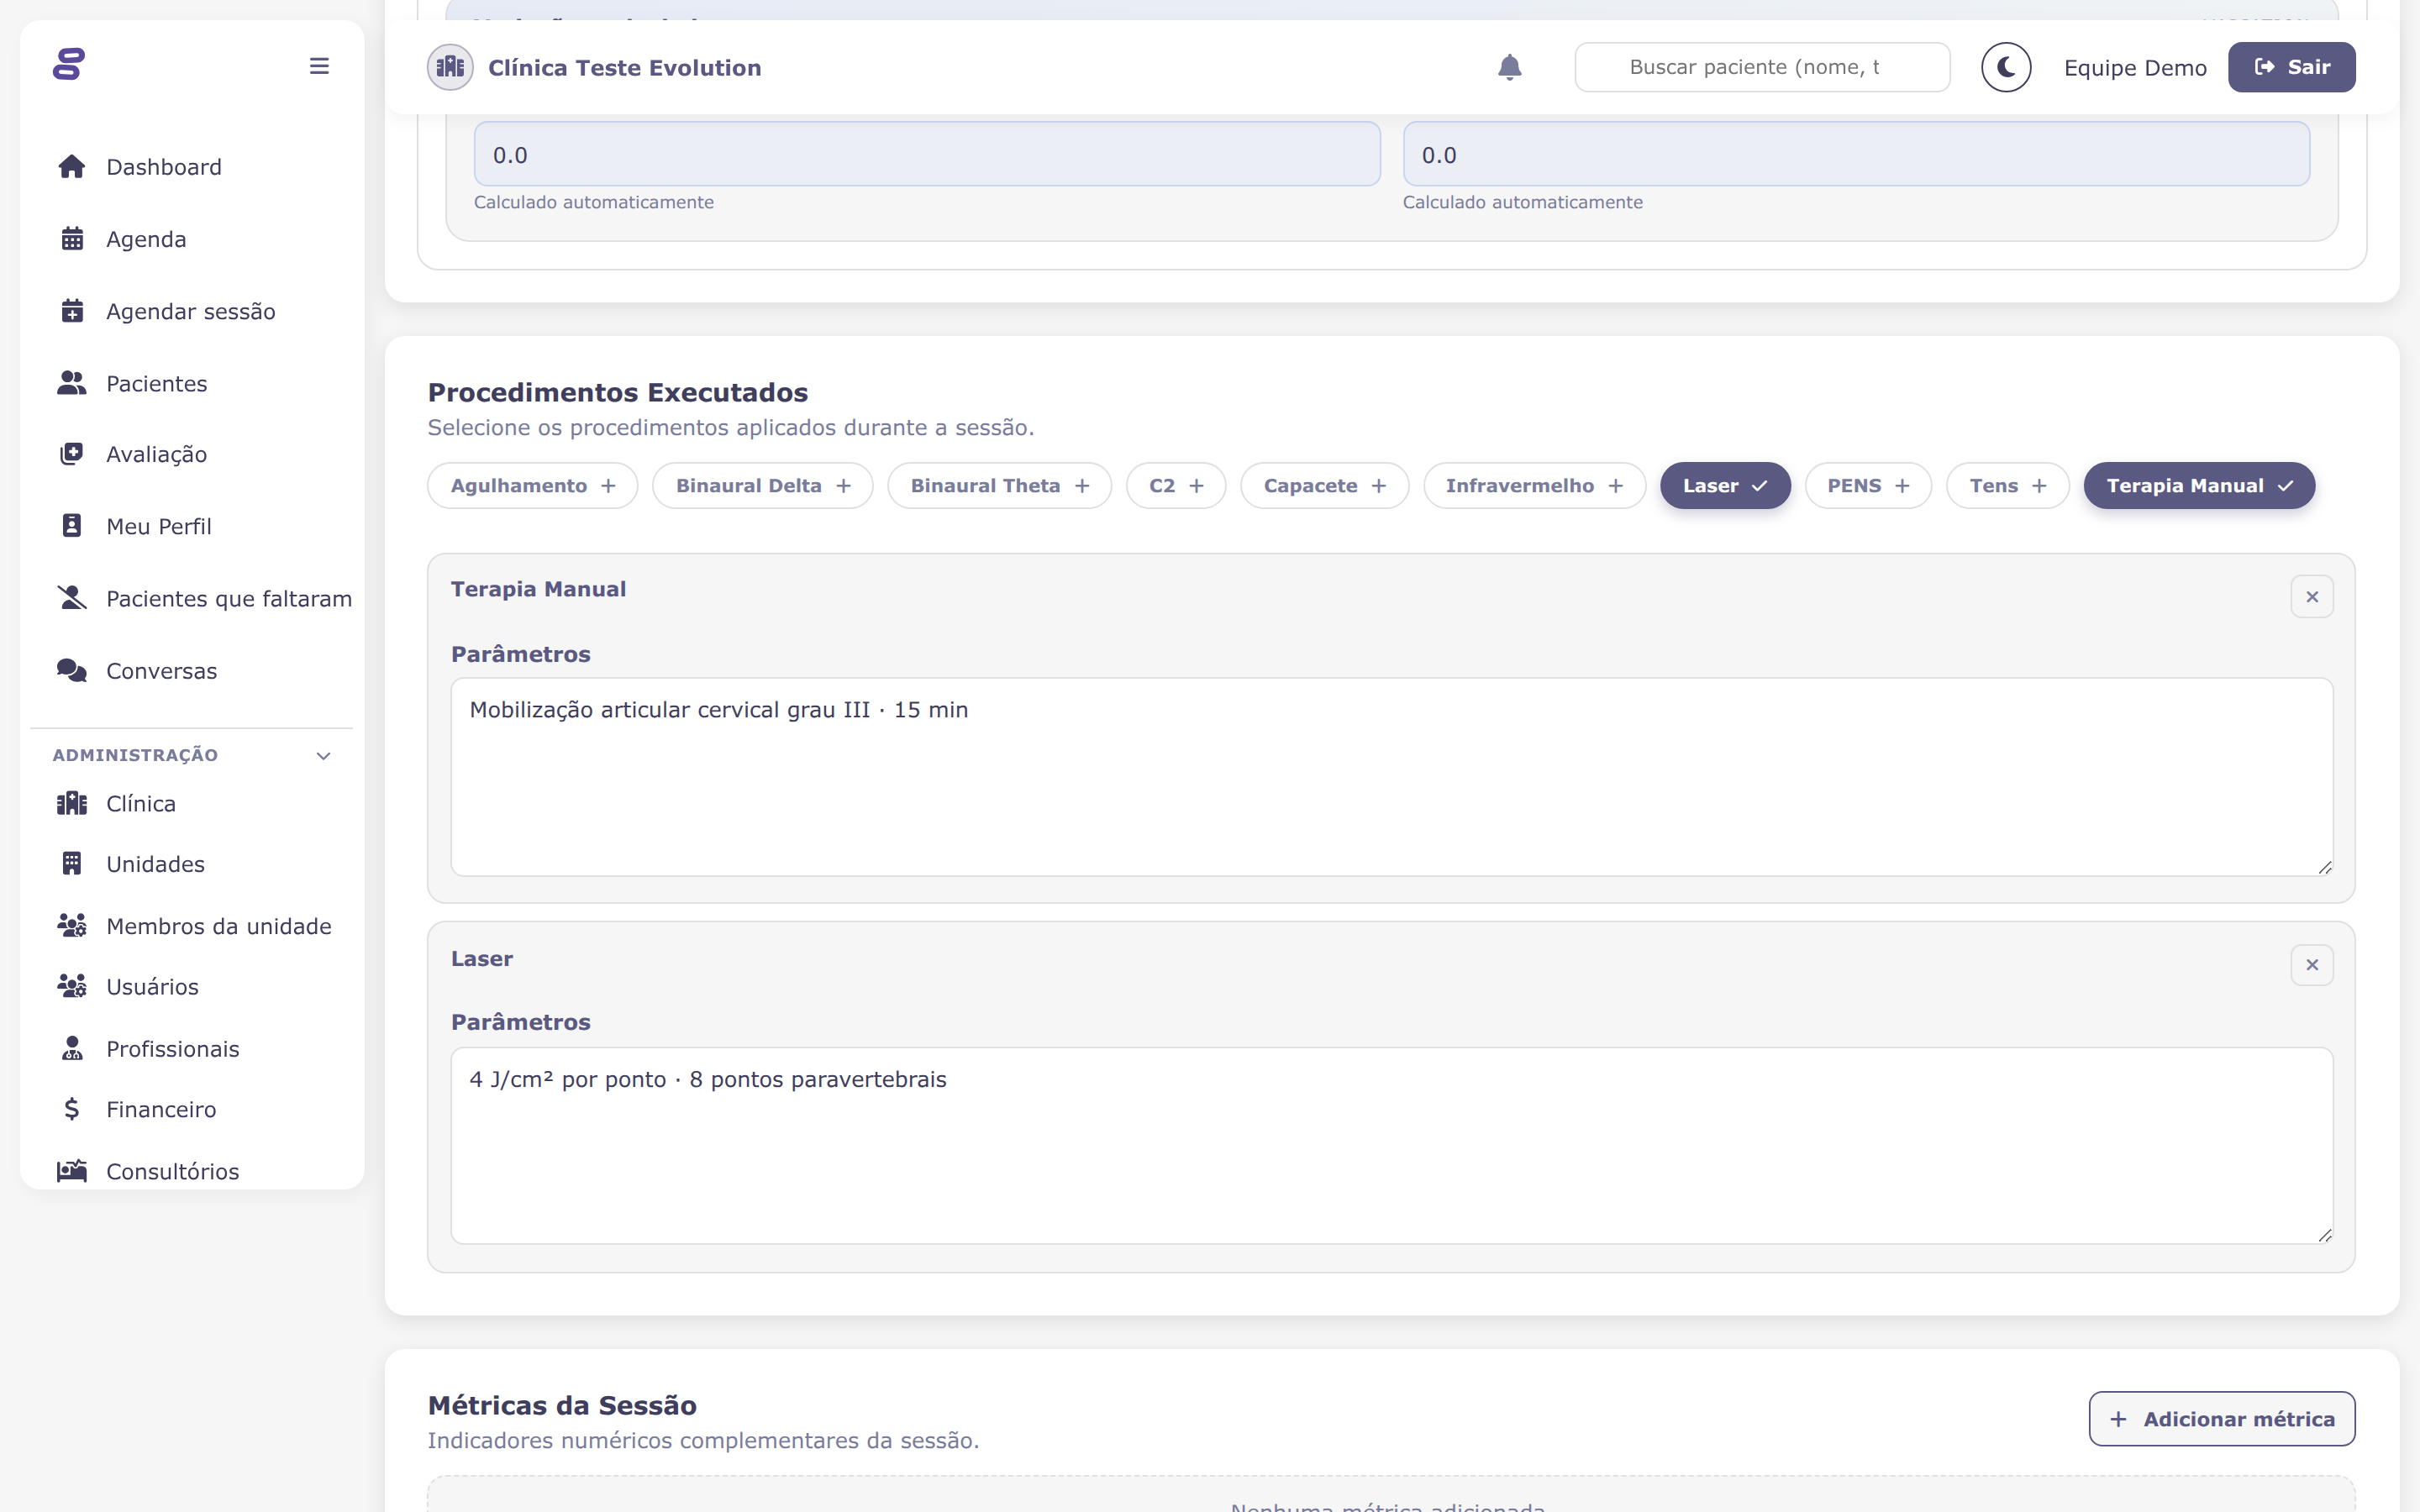This screenshot has width=2420, height=1512.
Task: Open the Avaliação page
Action: pyautogui.click(x=157, y=454)
